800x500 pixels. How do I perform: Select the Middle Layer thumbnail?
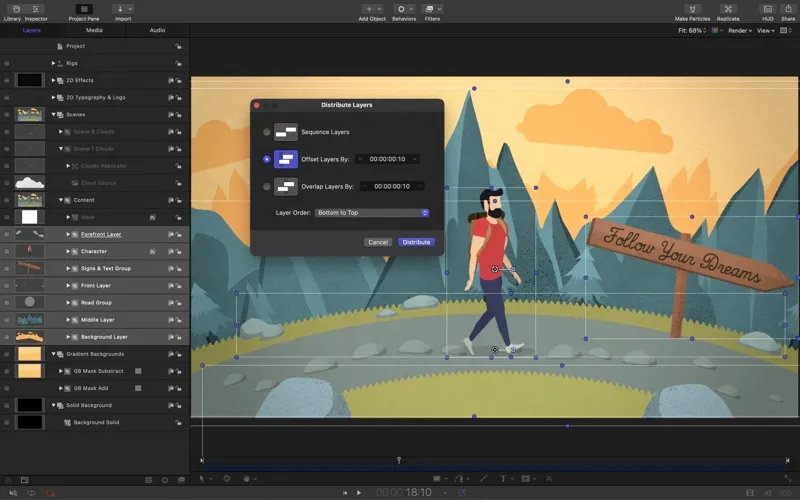[30, 320]
